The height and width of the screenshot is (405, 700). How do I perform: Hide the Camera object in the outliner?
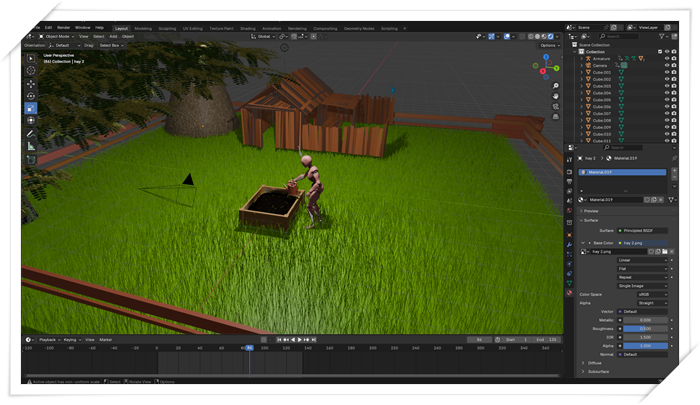point(665,65)
